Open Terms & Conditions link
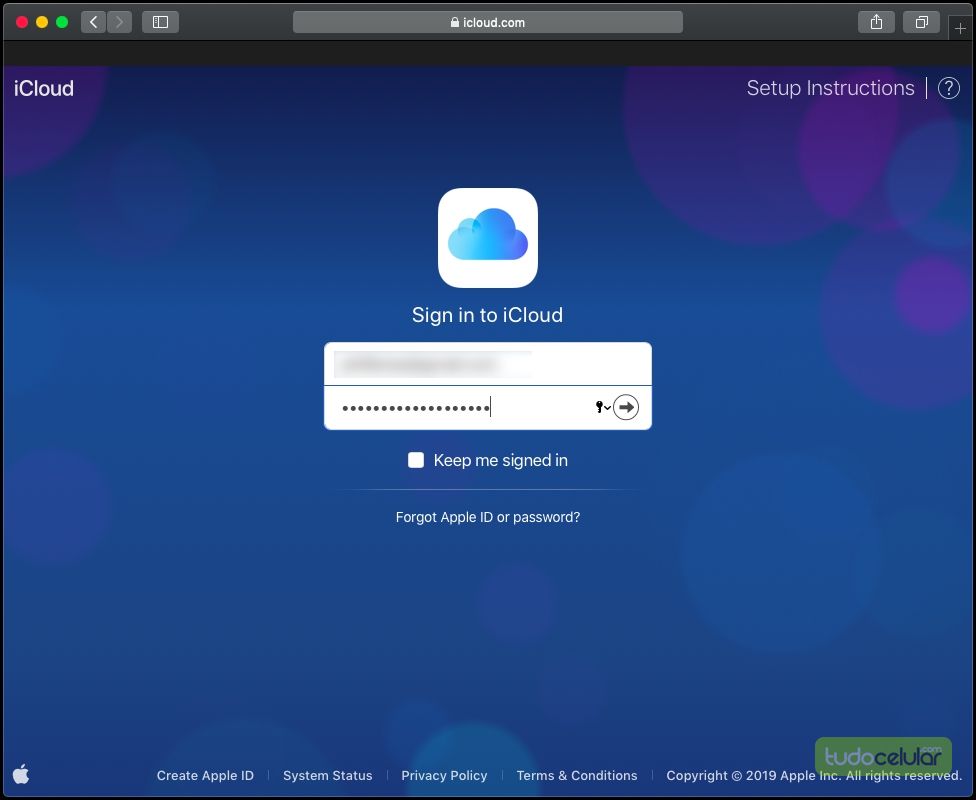The image size is (976, 800). (576, 775)
